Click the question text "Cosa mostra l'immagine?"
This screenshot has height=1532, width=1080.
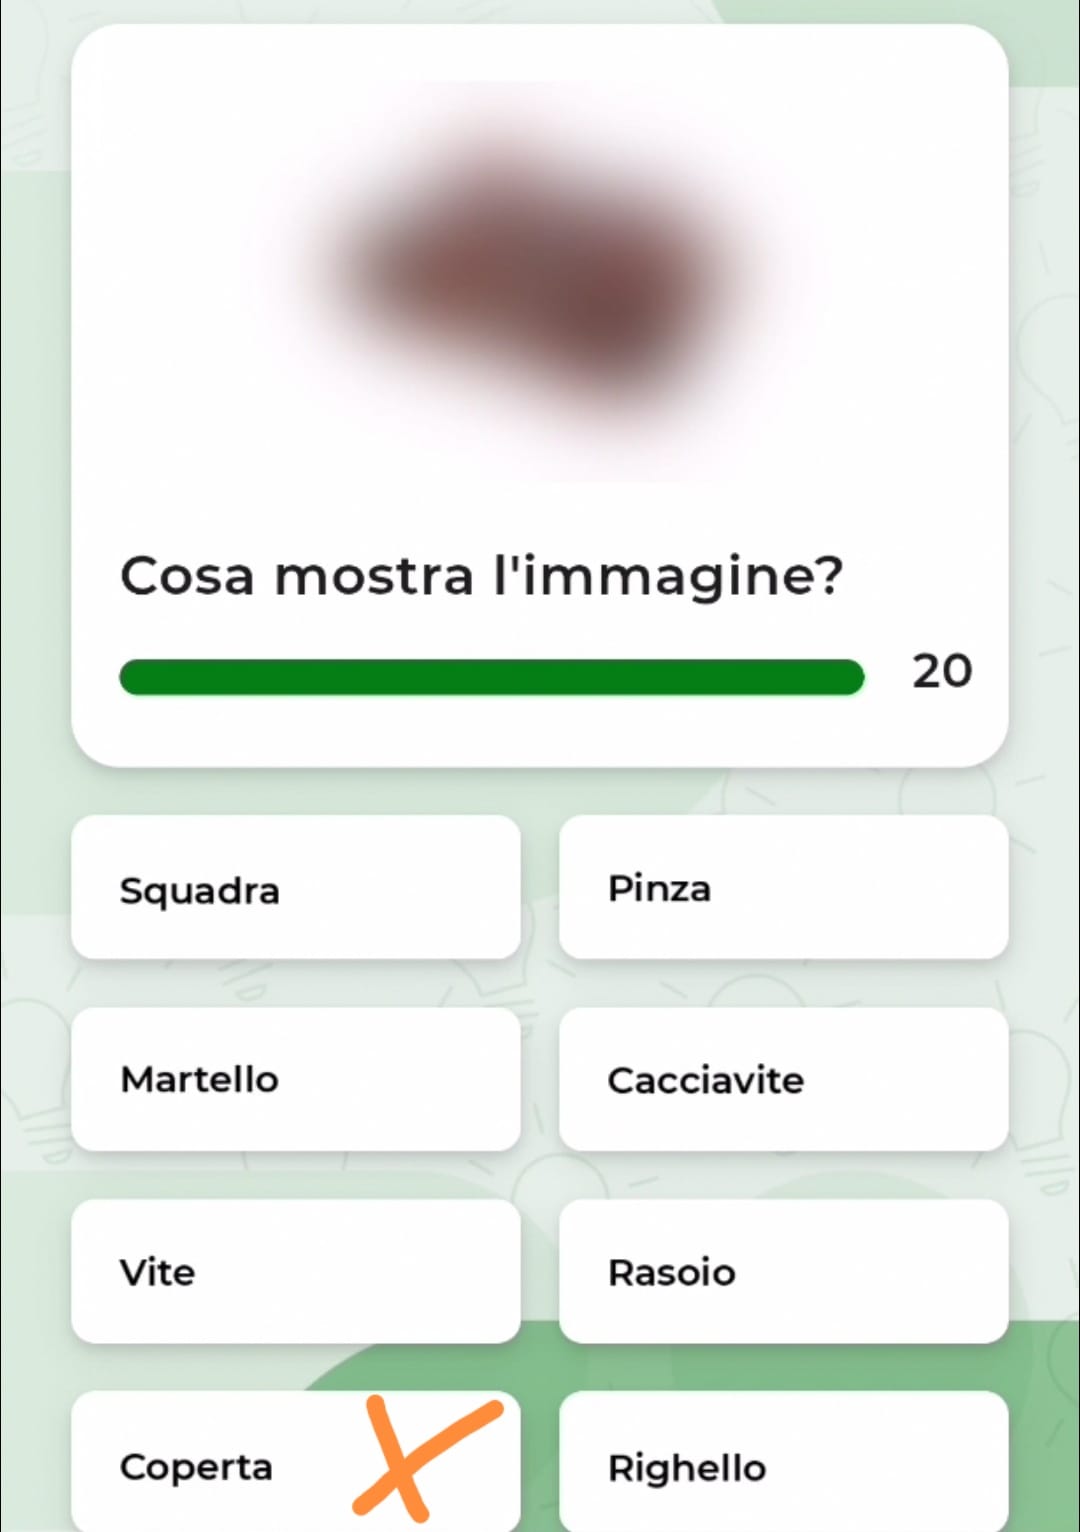[x=481, y=577]
